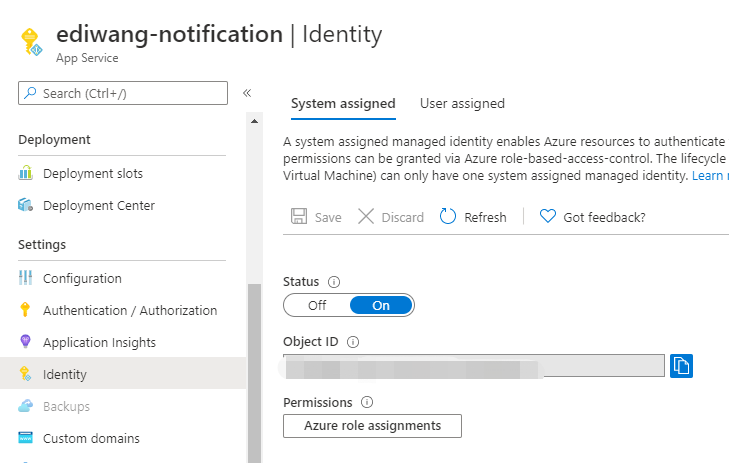The height and width of the screenshot is (463, 729).
Task: Click the Object ID info icon
Action: [353, 342]
